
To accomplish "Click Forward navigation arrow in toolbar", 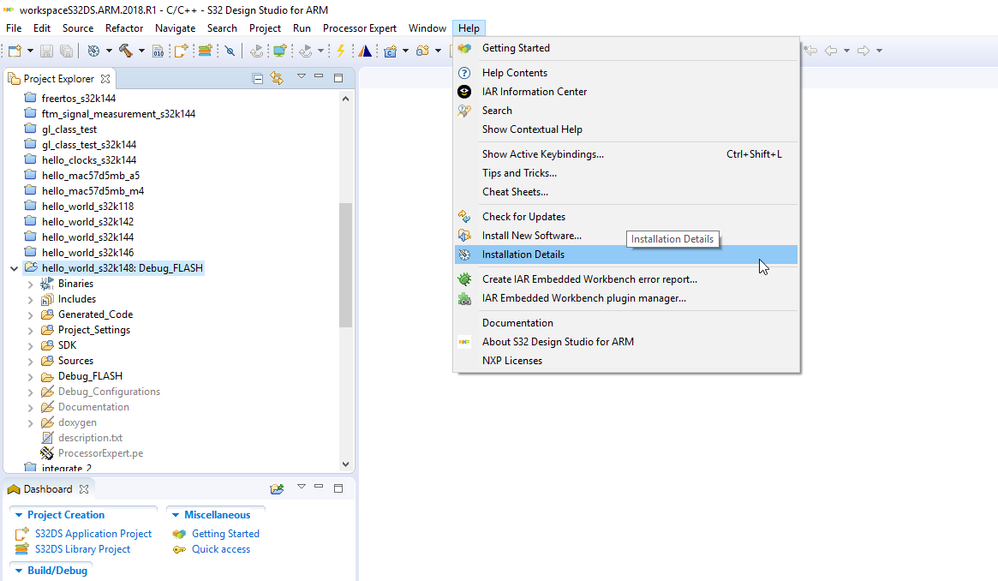I will [x=863, y=51].
